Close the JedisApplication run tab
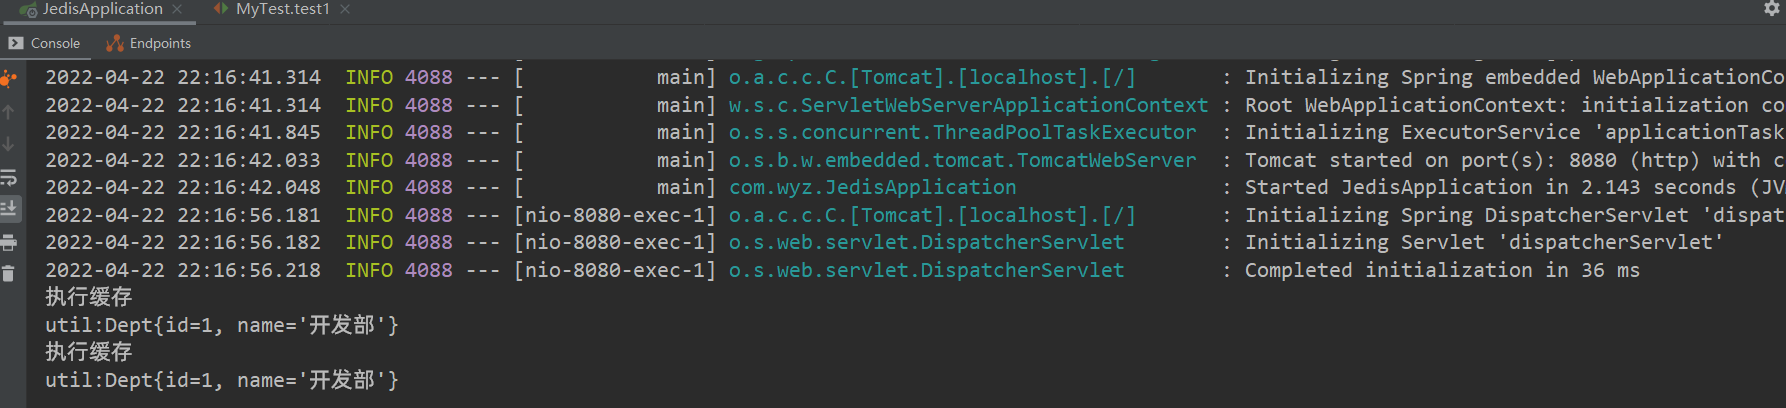Viewport: 1786px width, 408px height. [178, 9]
